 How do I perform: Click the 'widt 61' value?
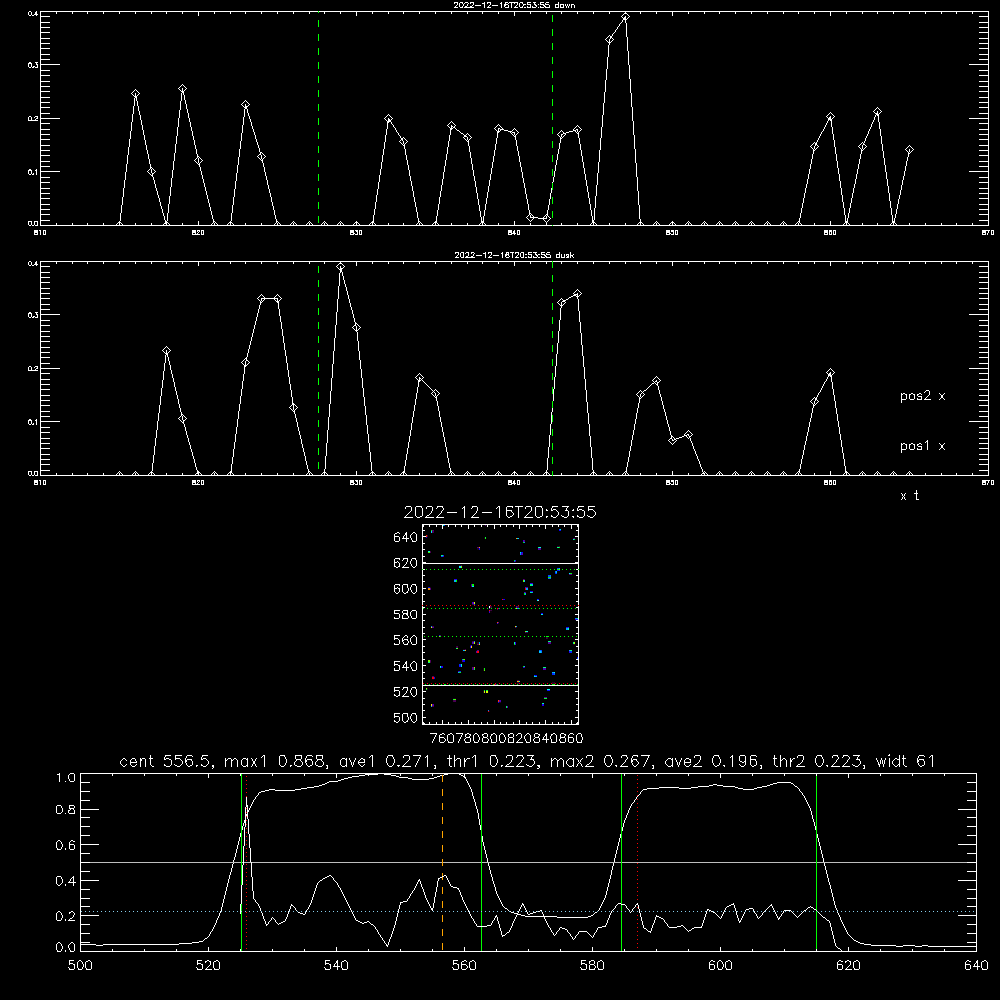click(x=906, y=761)
